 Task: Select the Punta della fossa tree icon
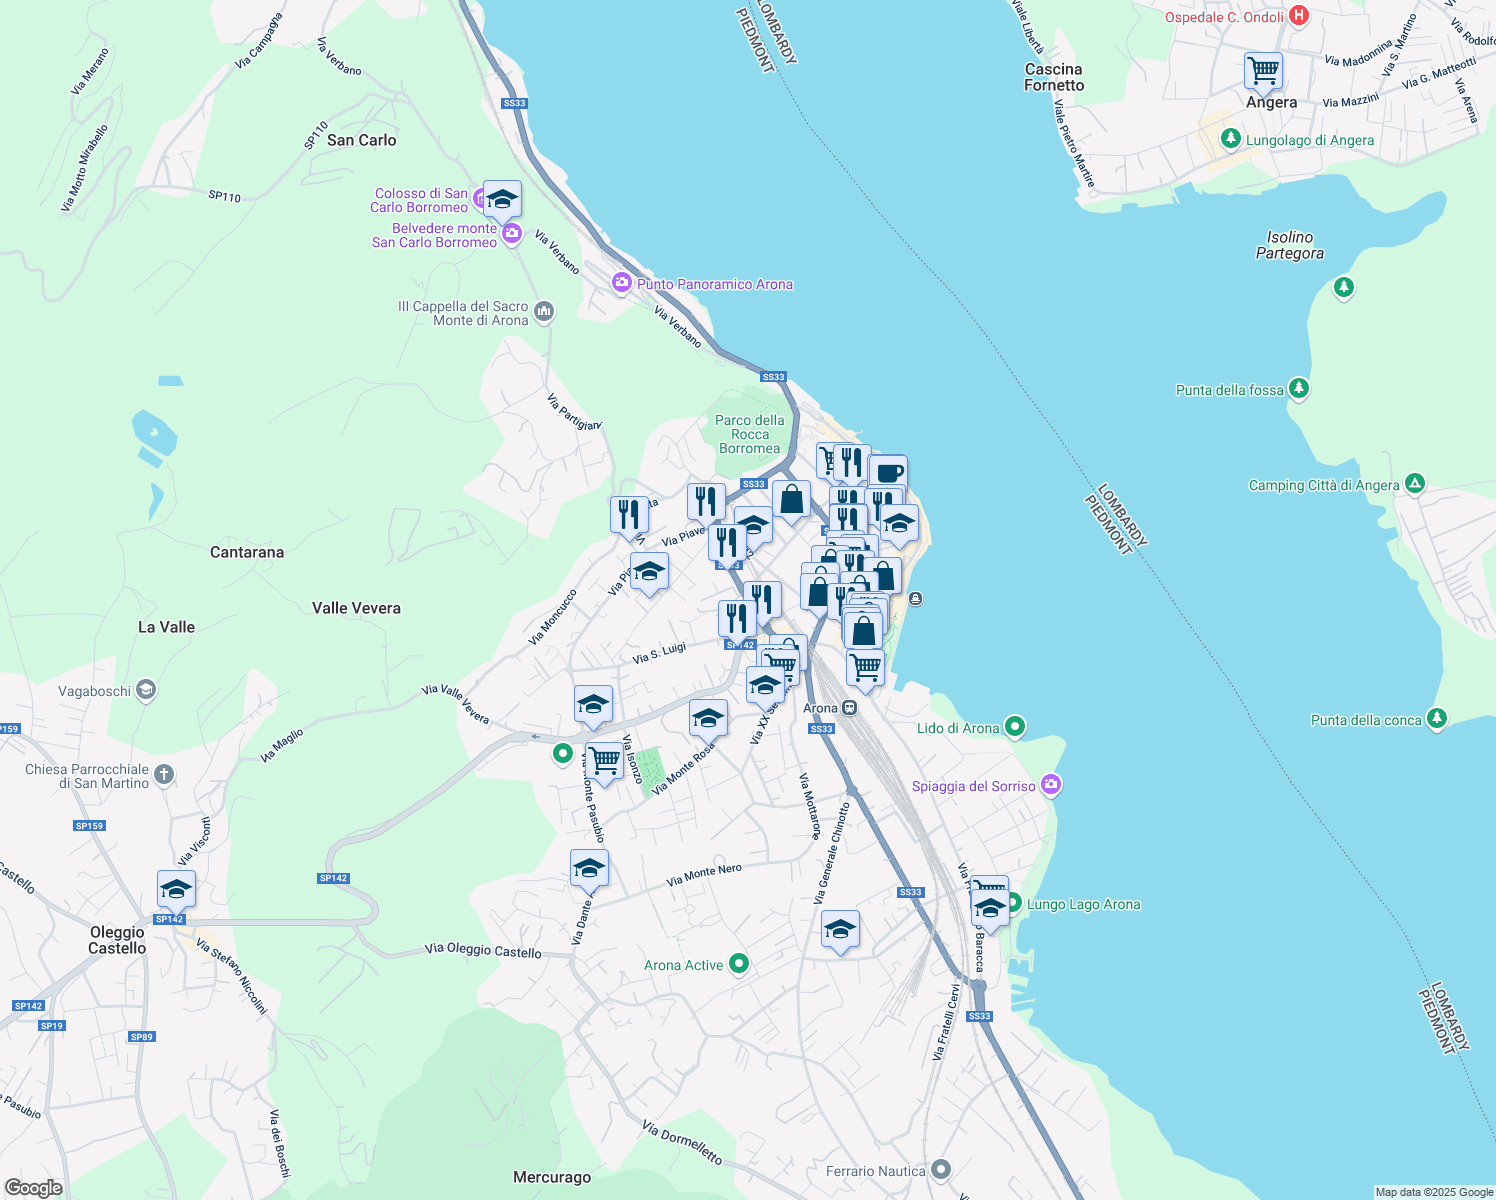[x=1298, y=388]
